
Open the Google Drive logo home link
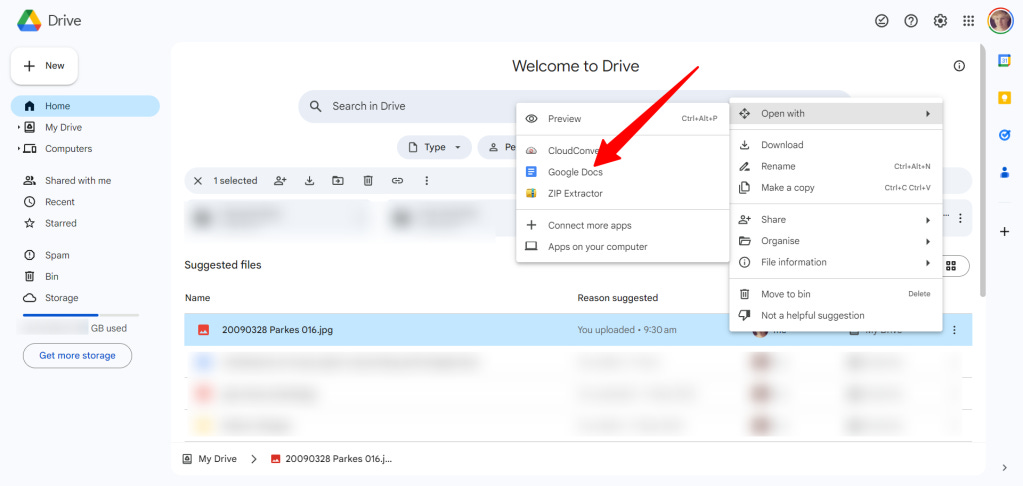tap(50, 21)
